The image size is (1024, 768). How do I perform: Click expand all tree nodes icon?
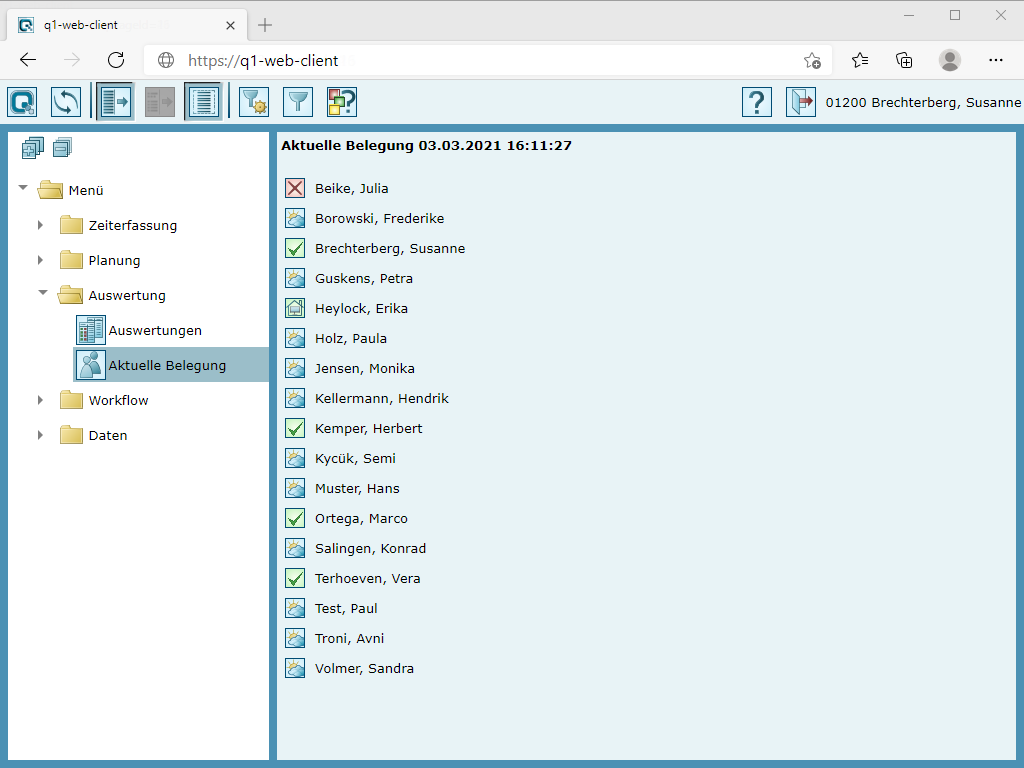[32, 149]
